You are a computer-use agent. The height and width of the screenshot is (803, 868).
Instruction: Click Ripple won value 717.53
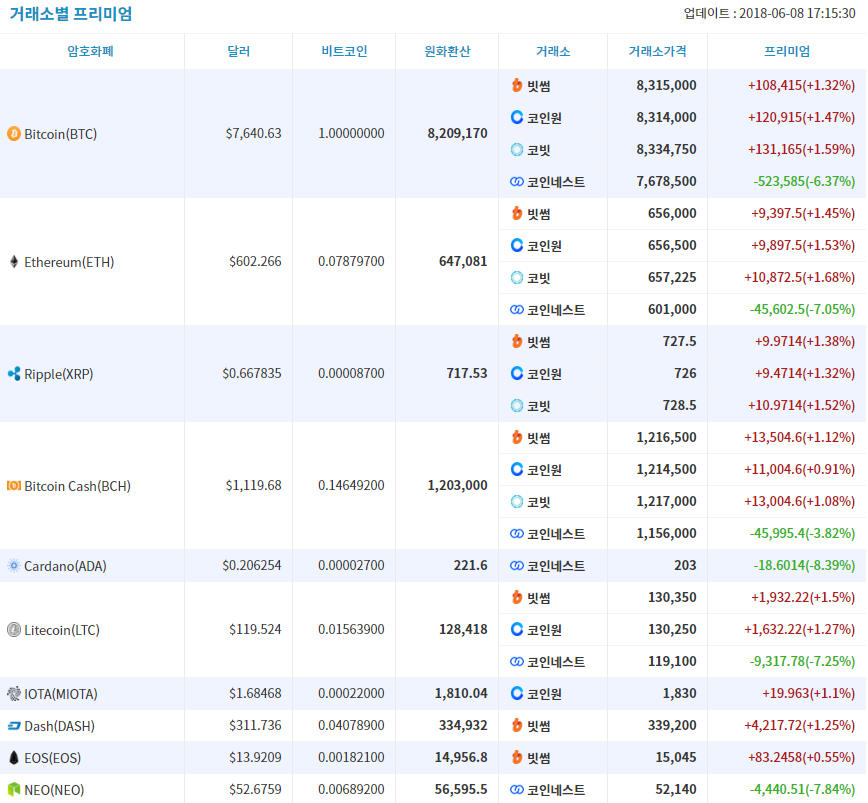(x=467, y=374)
